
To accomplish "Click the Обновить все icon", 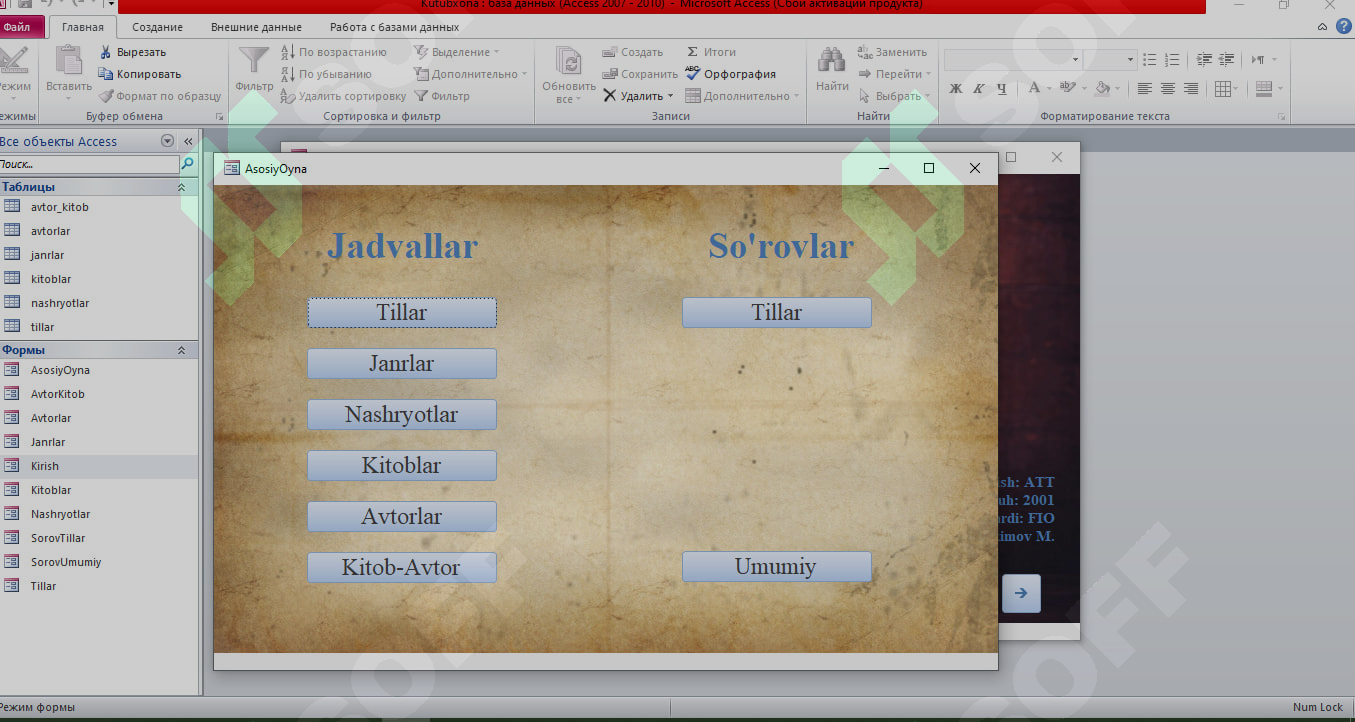I will tap(569, 62).
